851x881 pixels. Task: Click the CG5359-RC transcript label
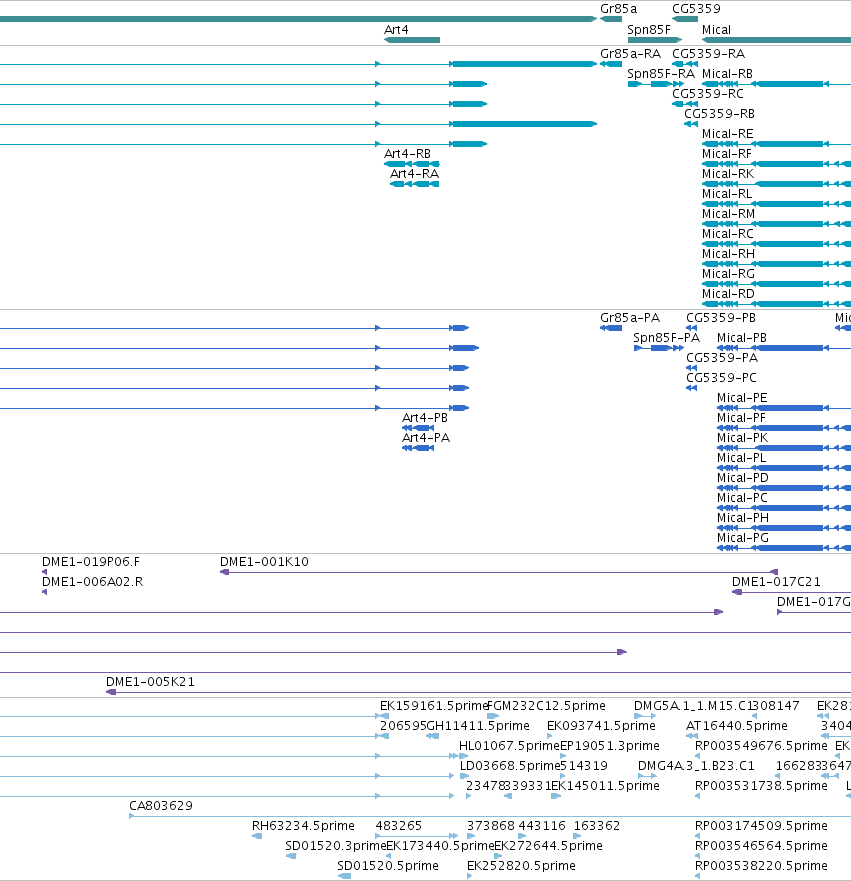[x=708, y=94]
